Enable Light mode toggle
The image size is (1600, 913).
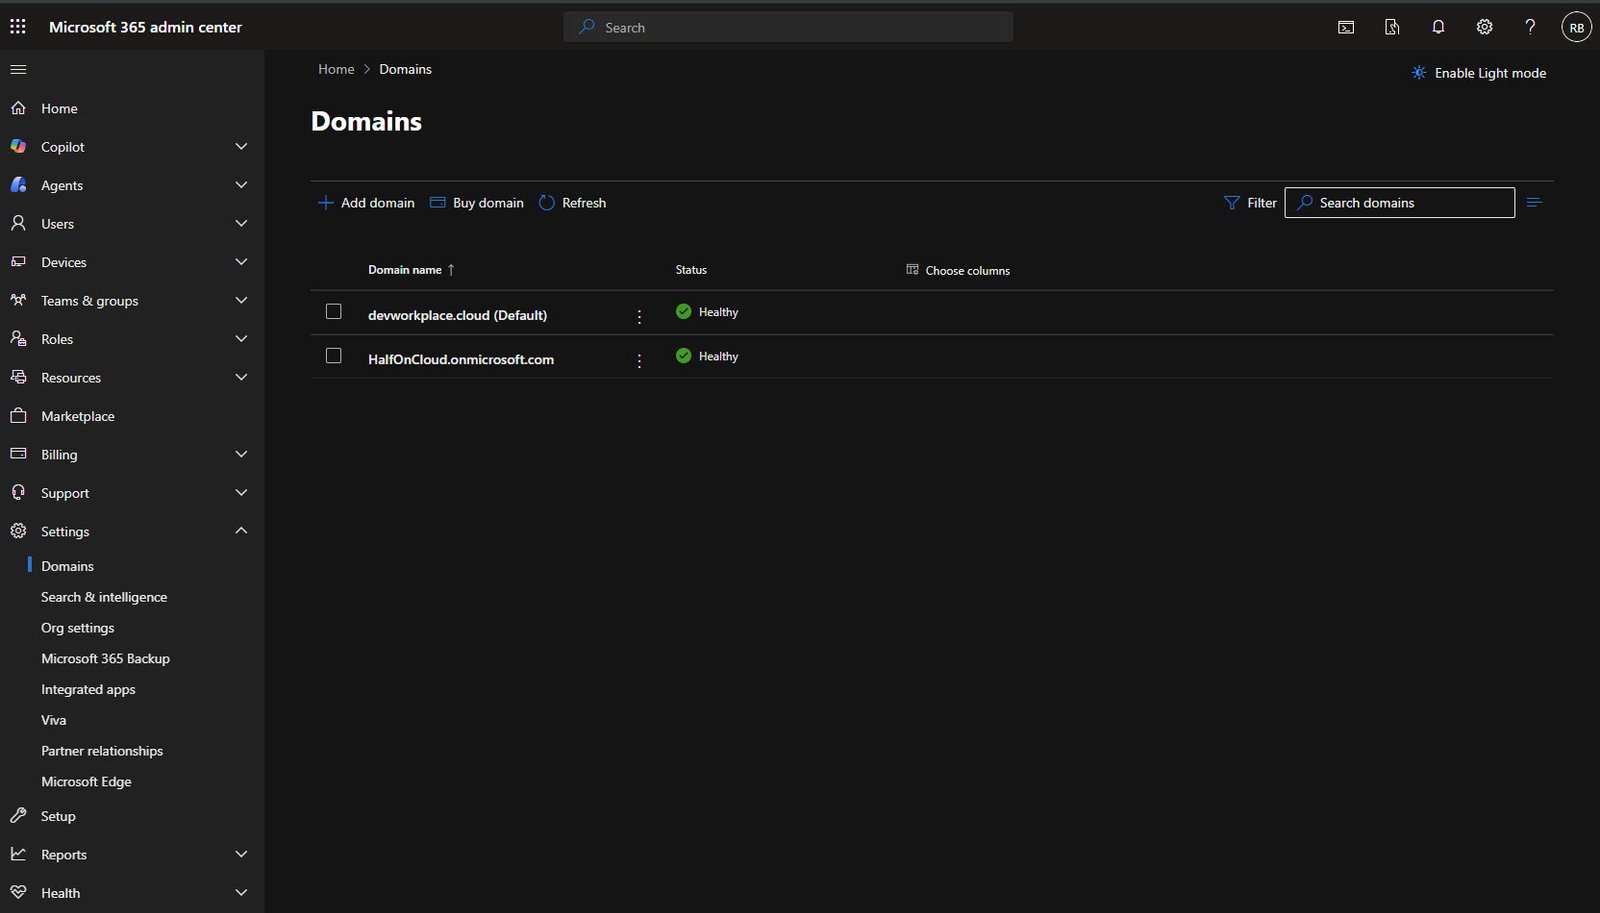tap(1478, 73)
